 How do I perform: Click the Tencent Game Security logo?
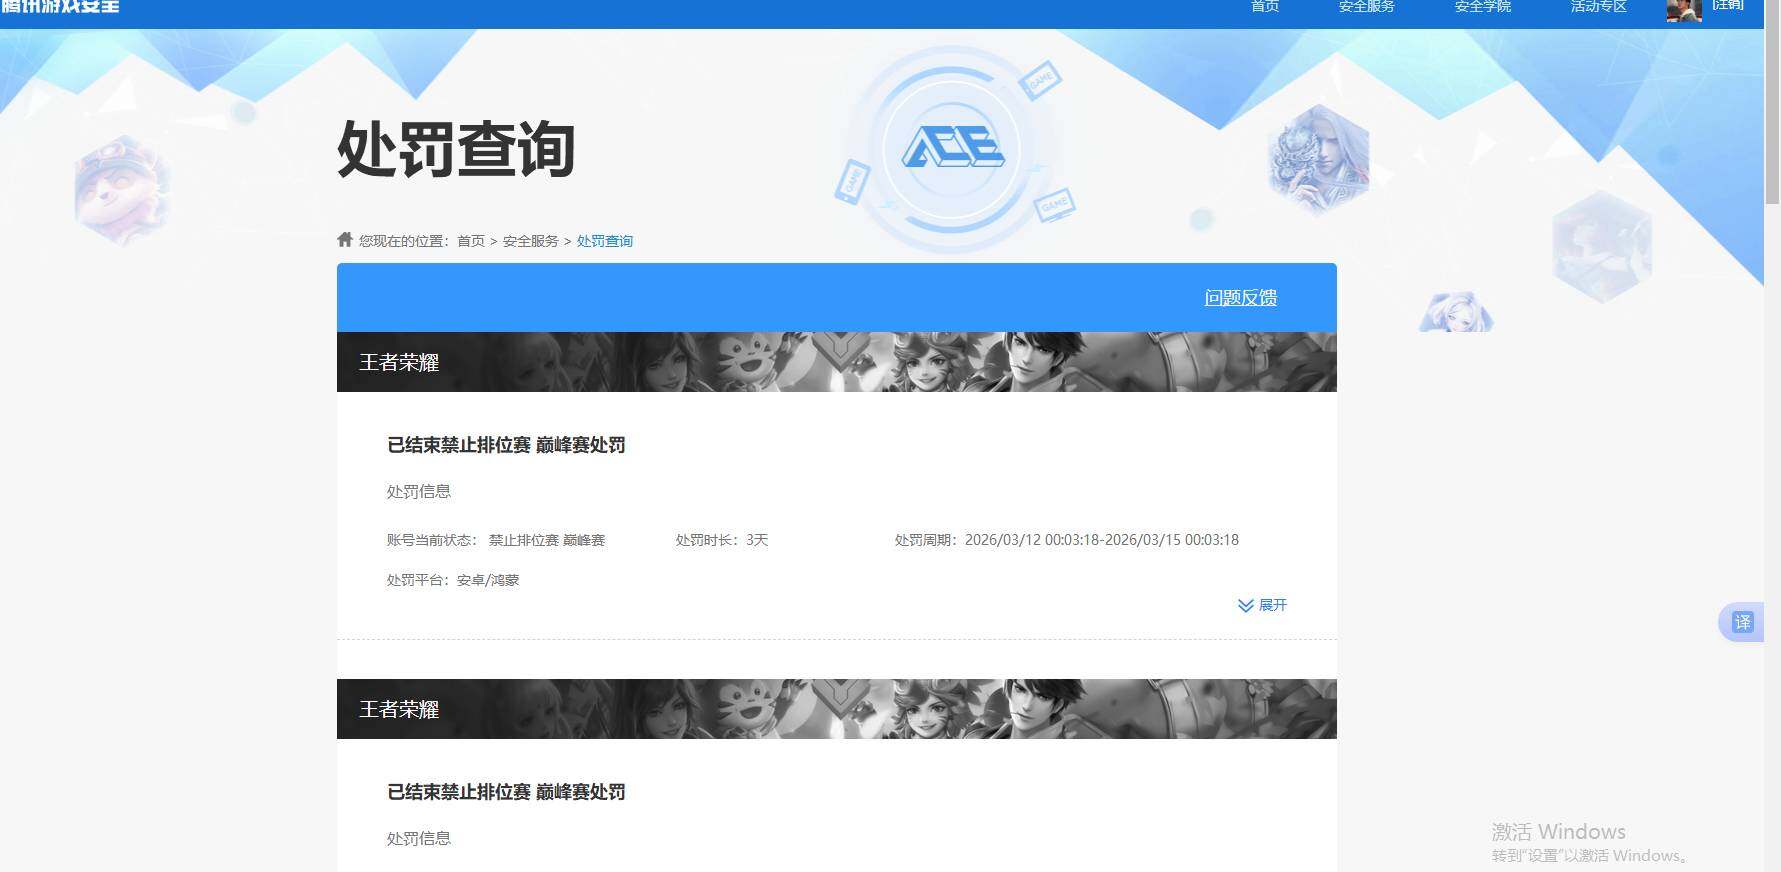[x=60, y=6]
